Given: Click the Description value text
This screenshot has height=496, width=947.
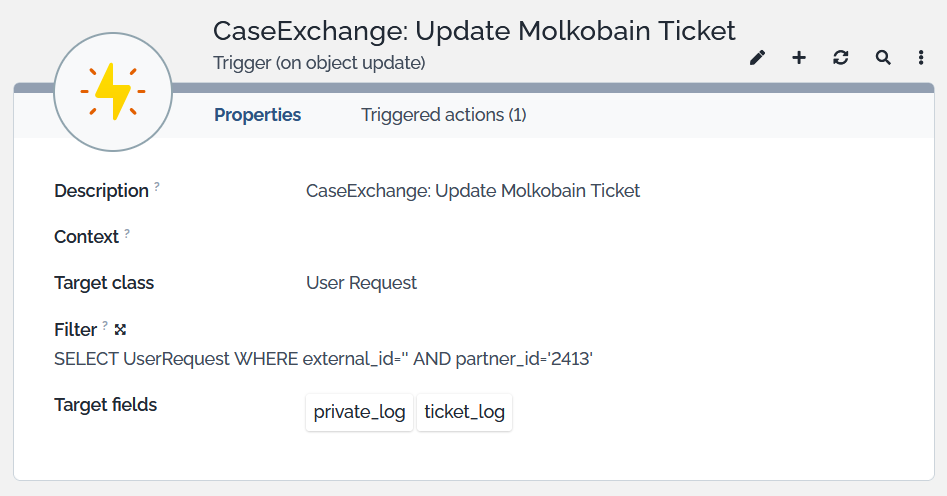Looking at the screenshot, I should [472, 191].
